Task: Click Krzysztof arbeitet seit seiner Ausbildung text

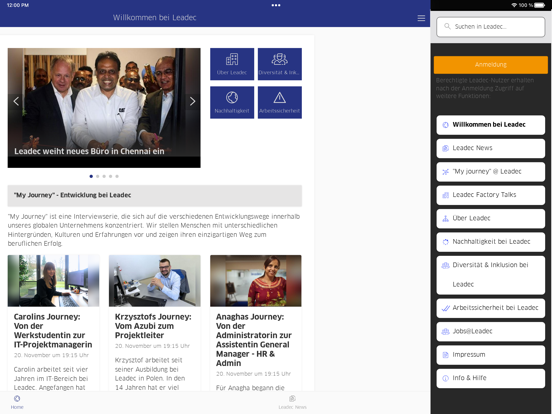Action: pos(150,374)
